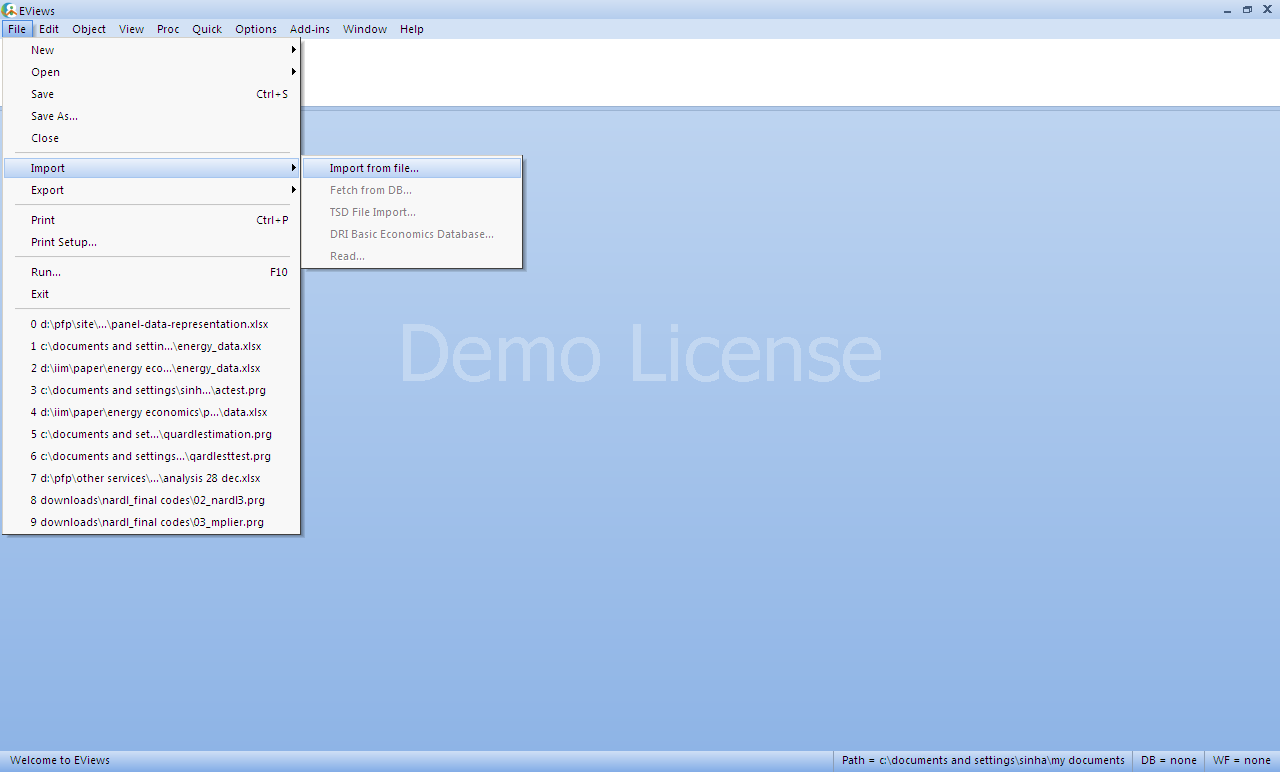Open recent program quardlestimation.prg
Viewport: 1280px width, 772px height.
(152, 434)
